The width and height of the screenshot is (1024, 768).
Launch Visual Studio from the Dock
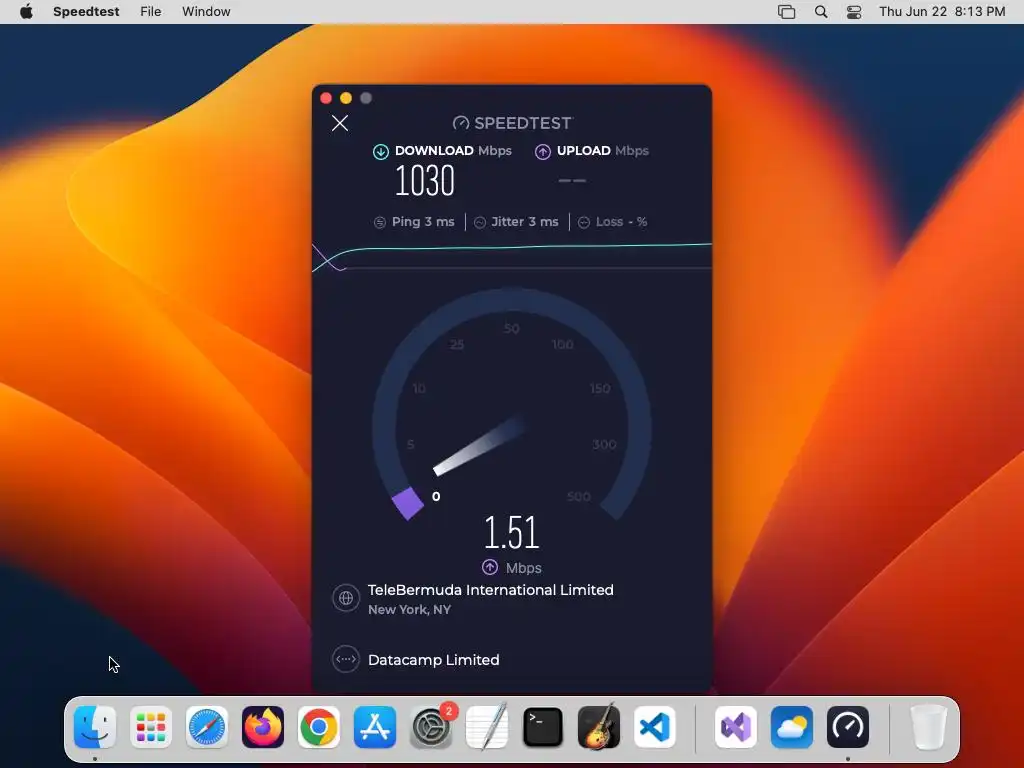tap(736, 727)
